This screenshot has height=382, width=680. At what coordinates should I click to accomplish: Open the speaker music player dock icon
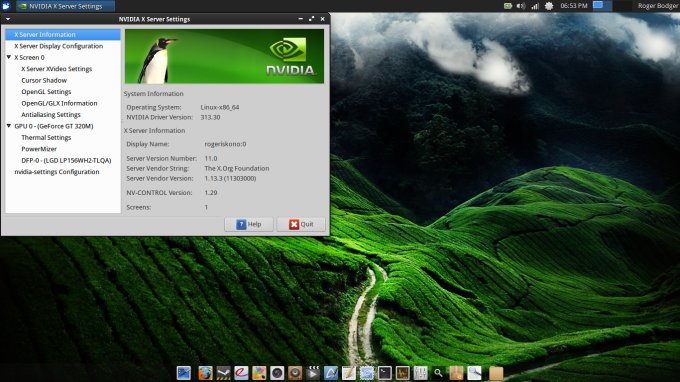[295, 372]
